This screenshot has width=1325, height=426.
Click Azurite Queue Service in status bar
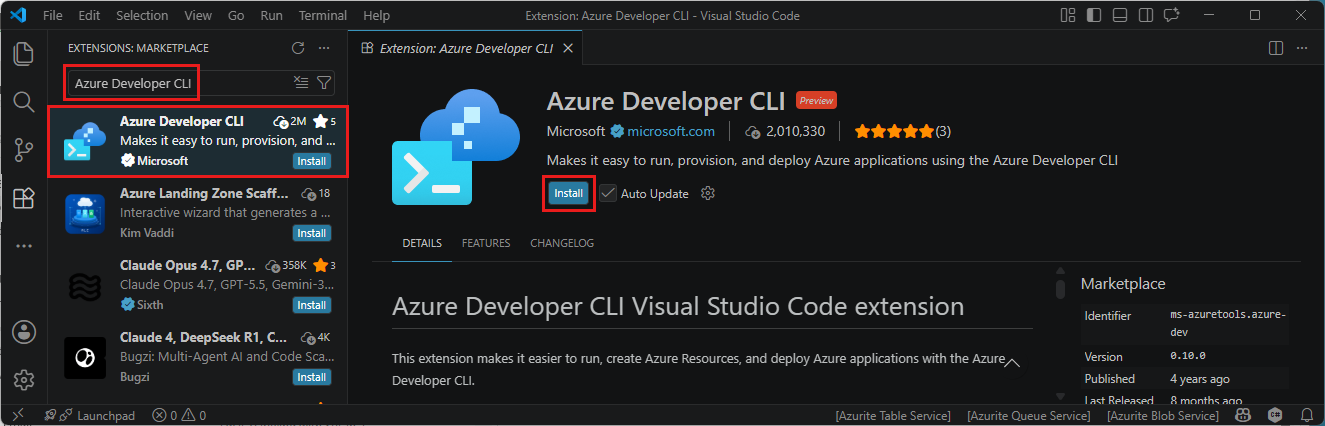pos(1028,415)
